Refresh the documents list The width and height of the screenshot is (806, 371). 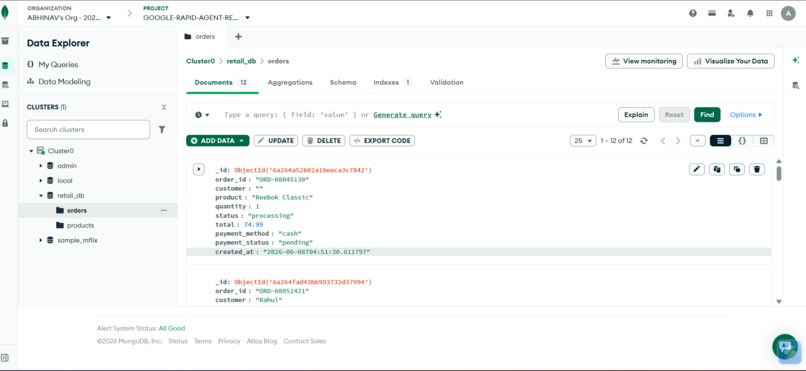pos(644,141)
